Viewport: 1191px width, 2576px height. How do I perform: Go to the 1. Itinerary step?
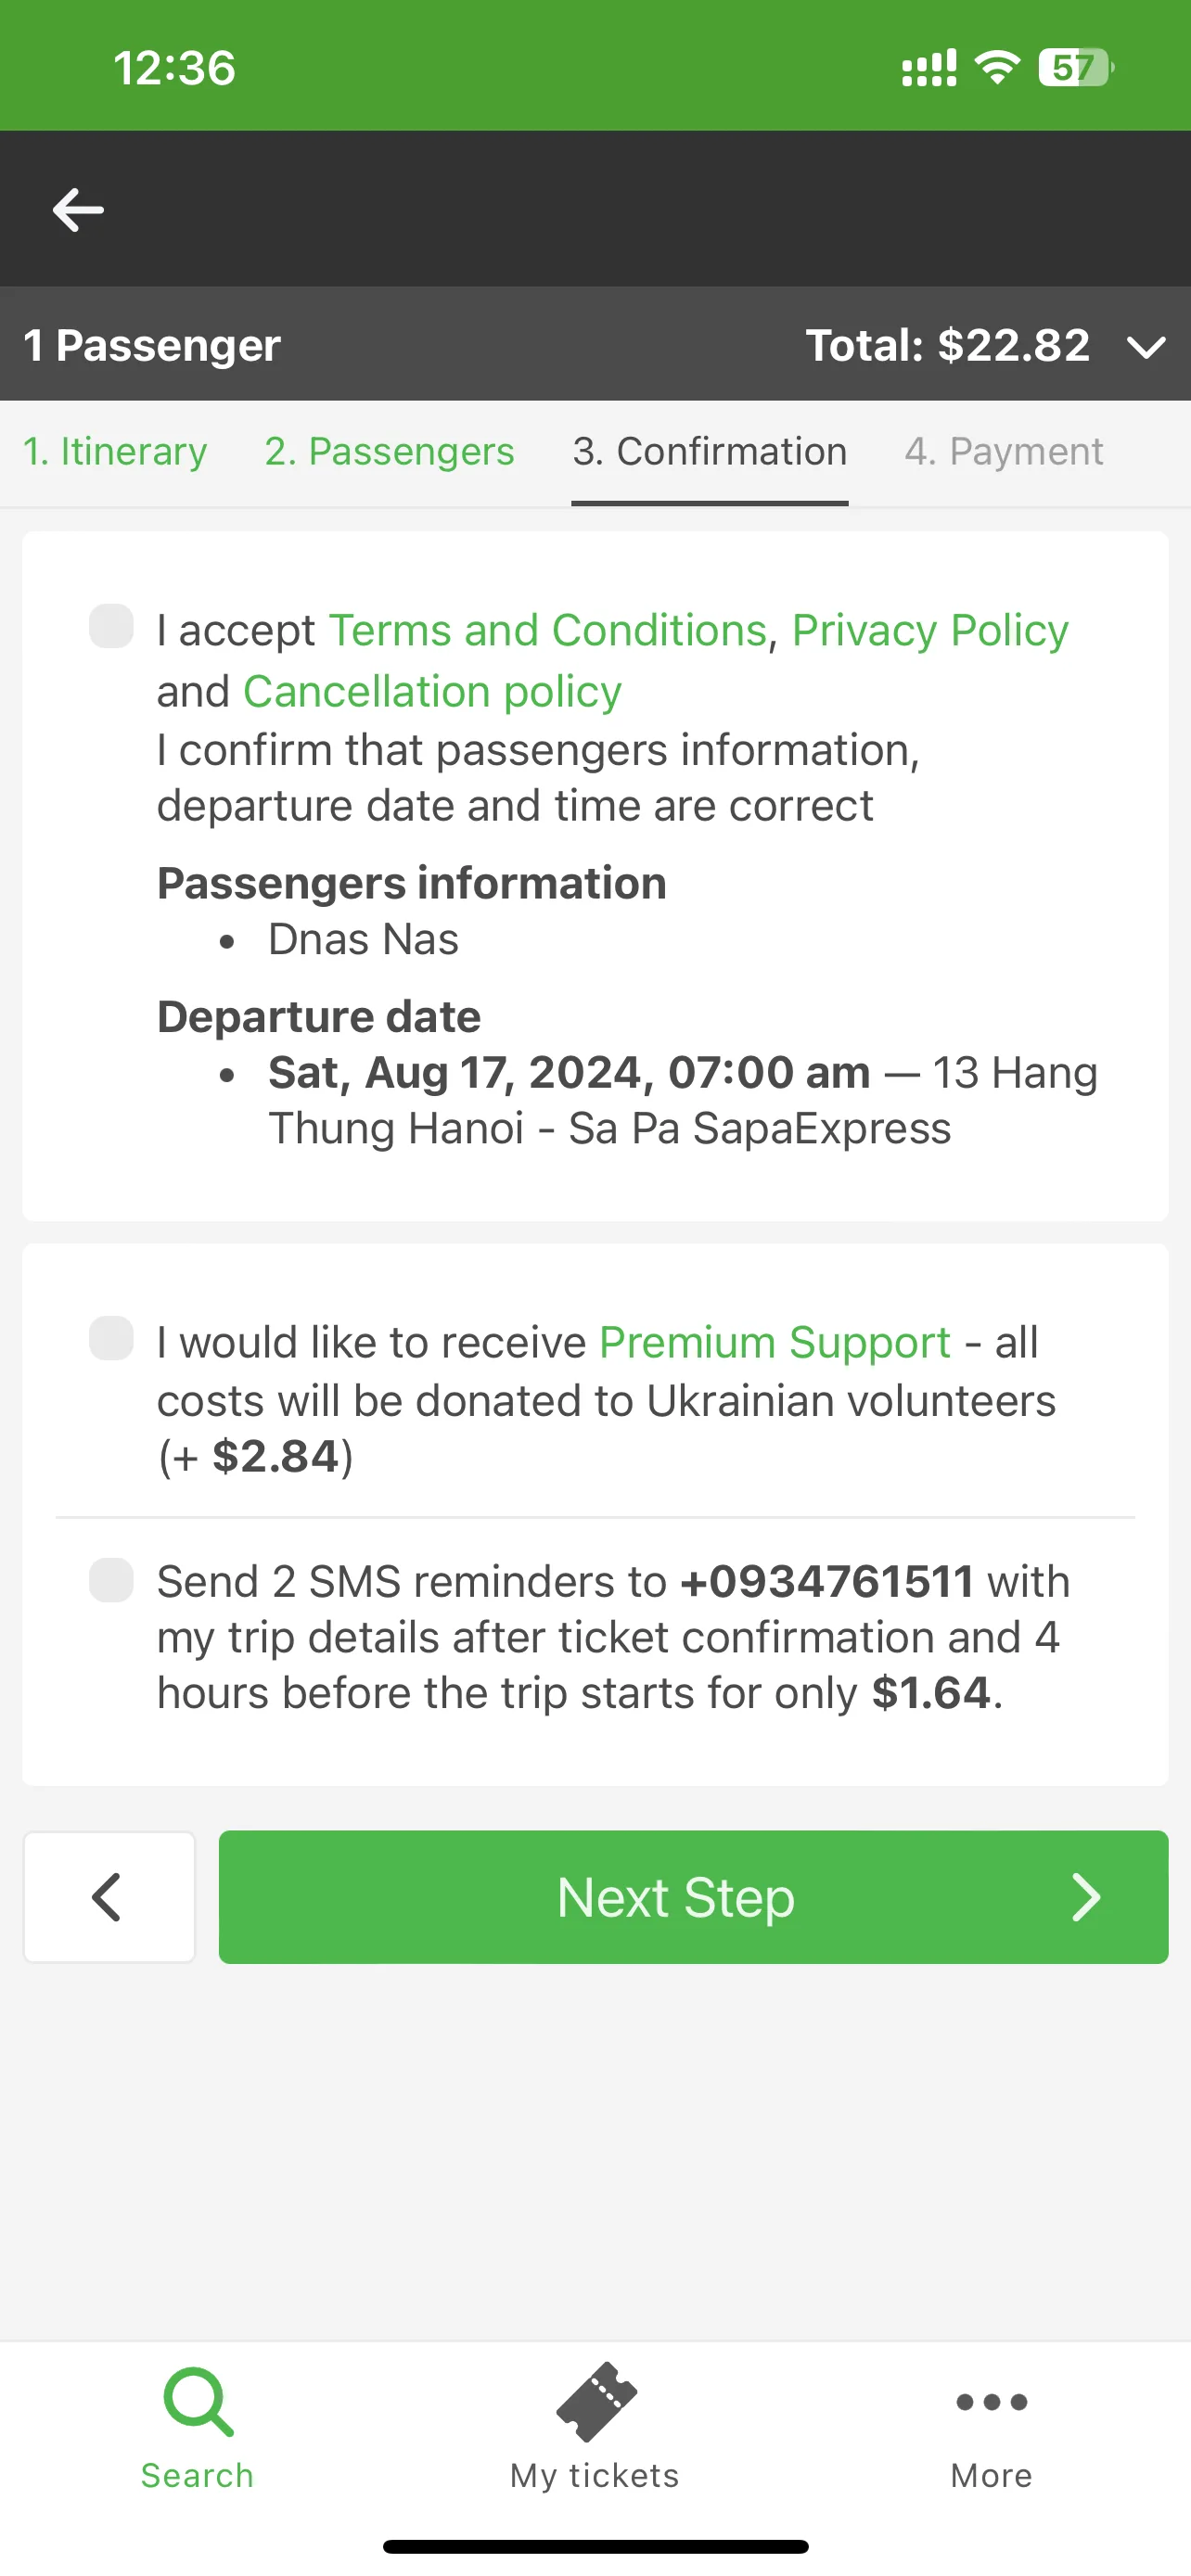[115, 452]
